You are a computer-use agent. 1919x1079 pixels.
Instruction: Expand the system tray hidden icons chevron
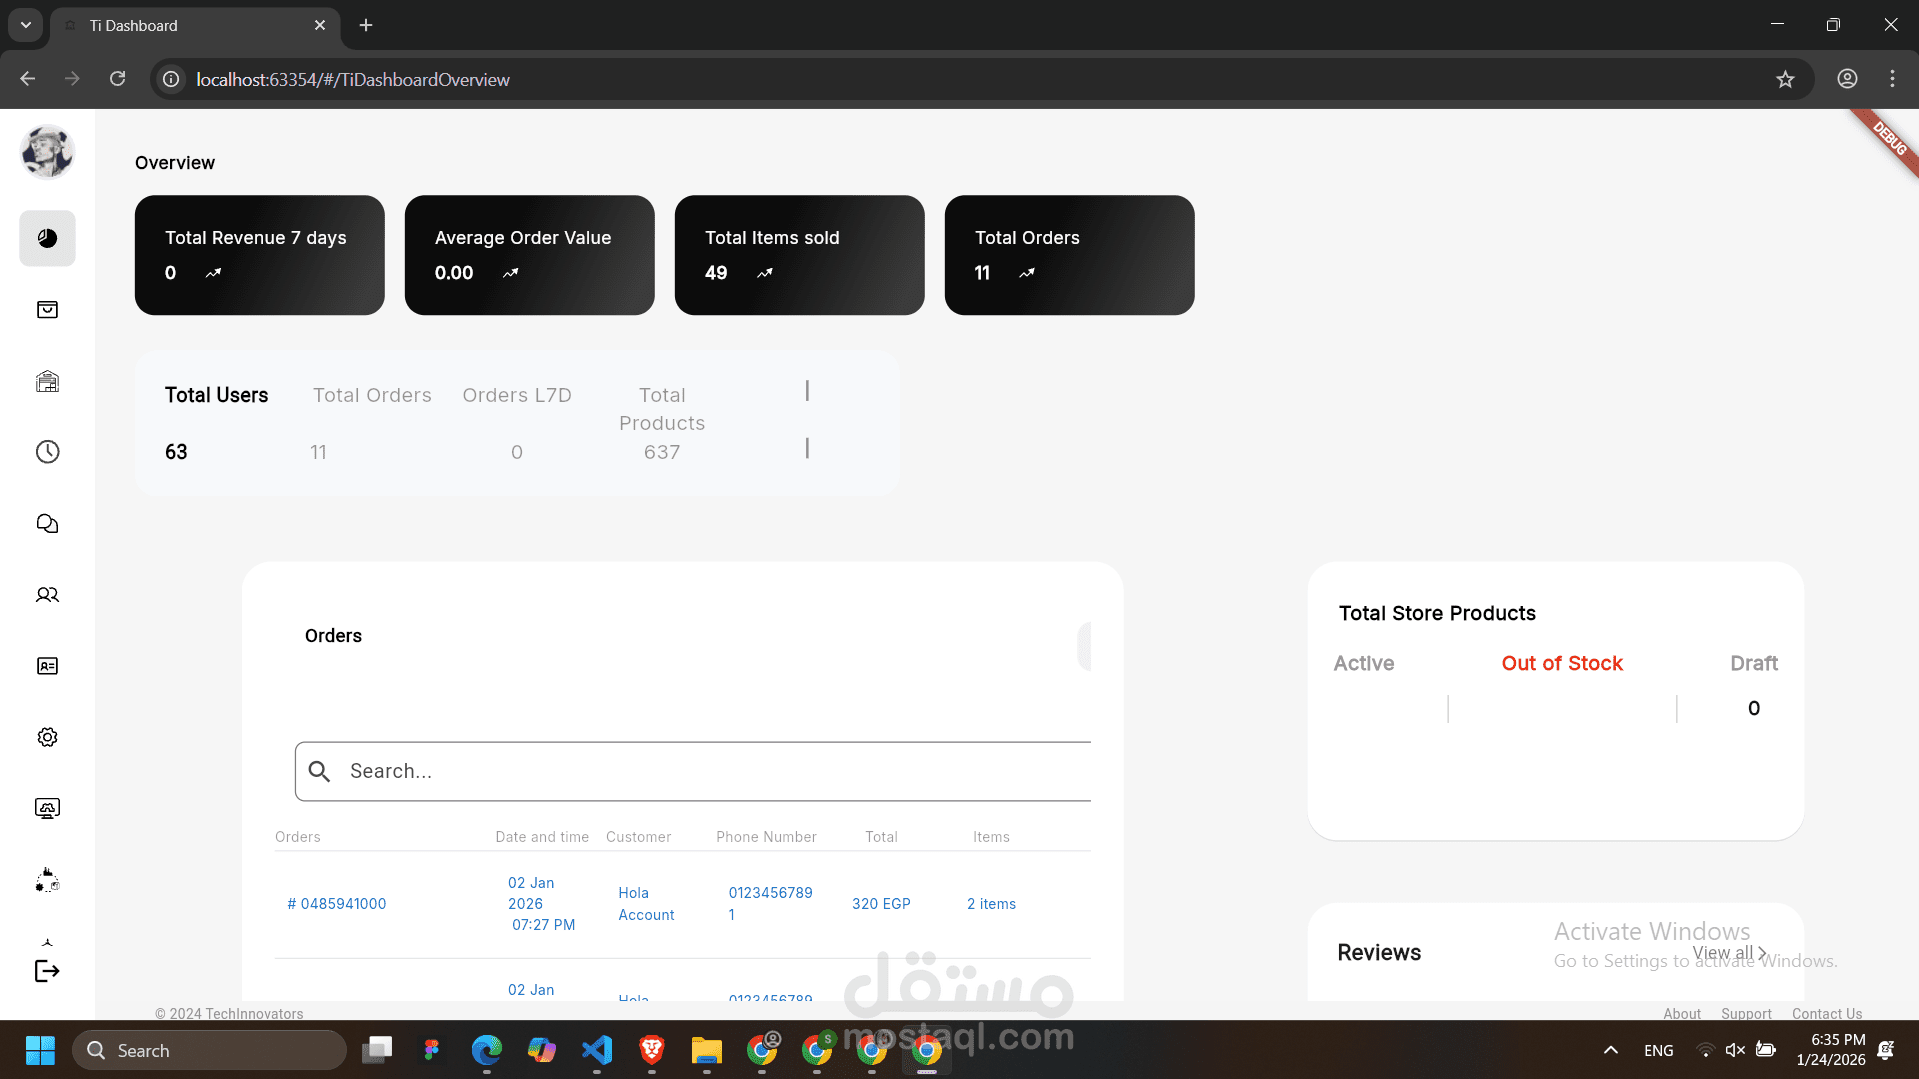(1610, 1050)
